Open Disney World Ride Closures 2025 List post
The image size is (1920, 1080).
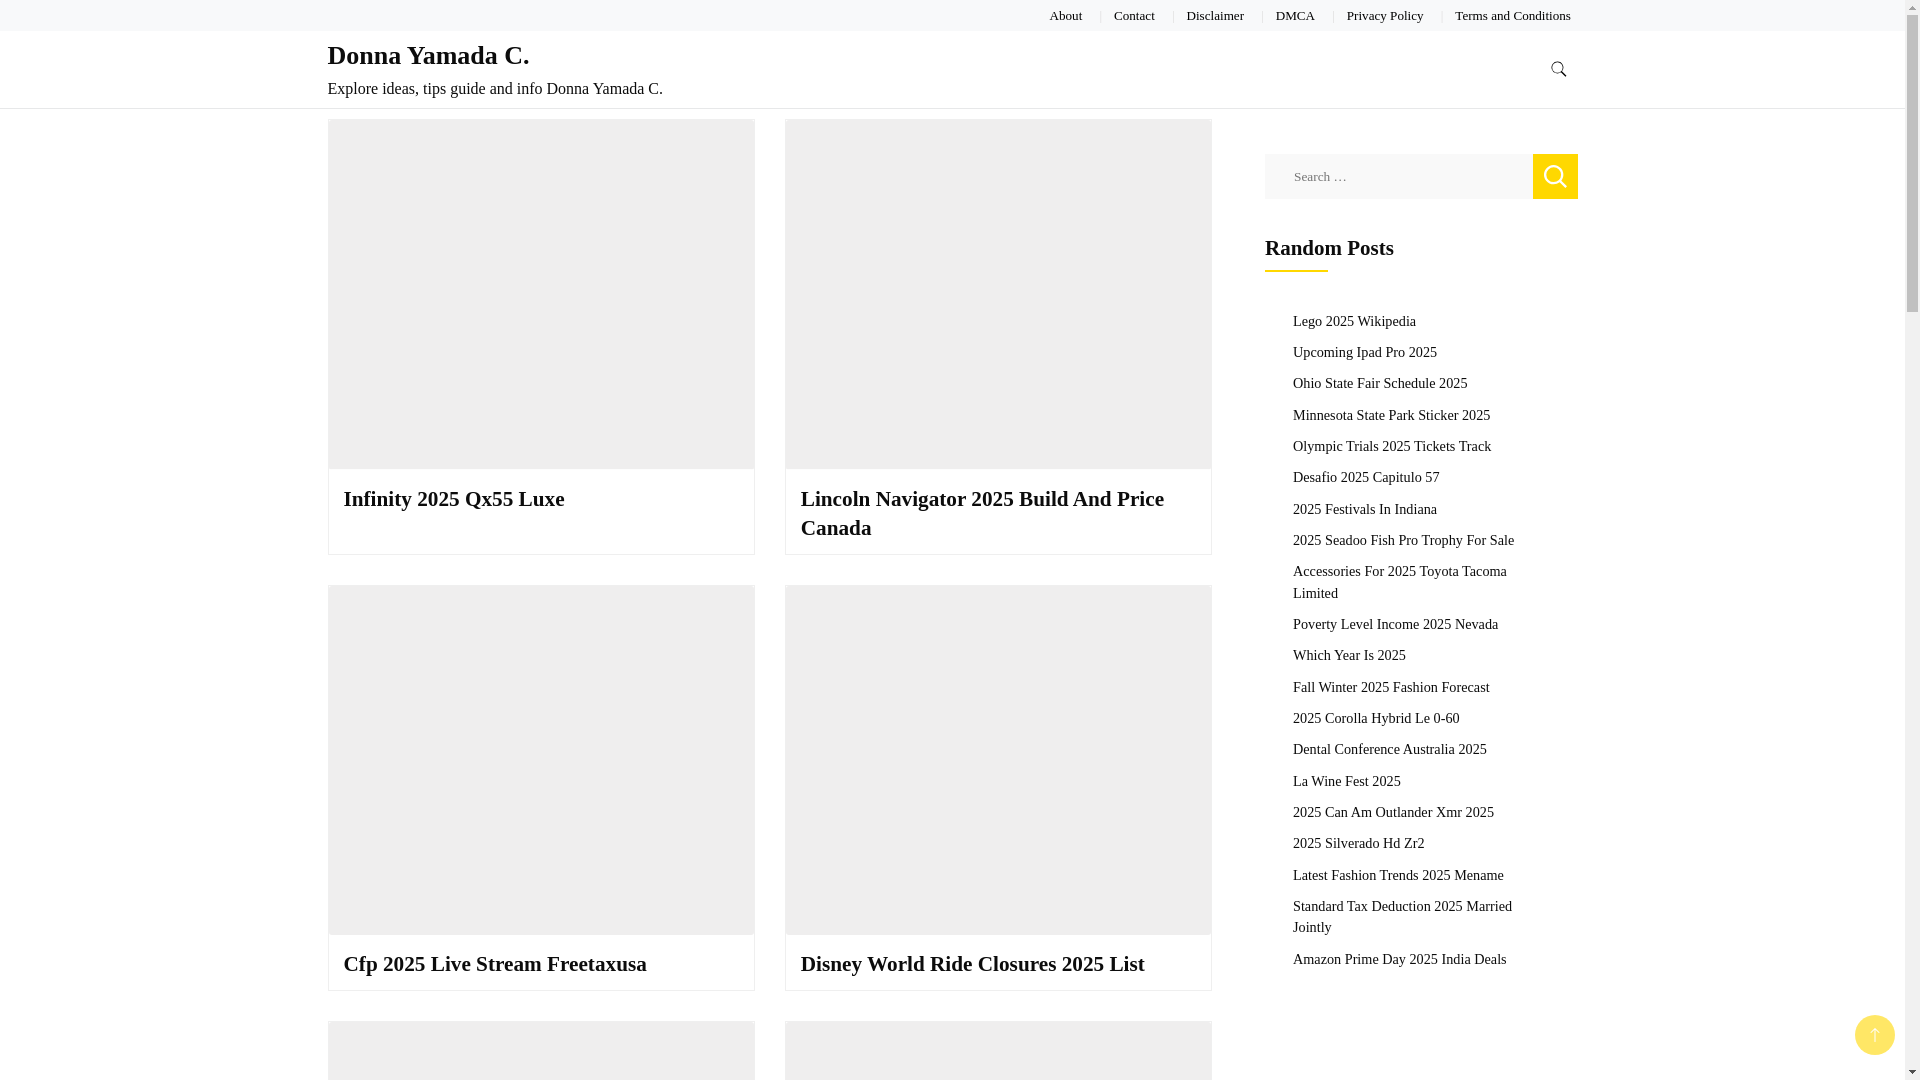972,964
